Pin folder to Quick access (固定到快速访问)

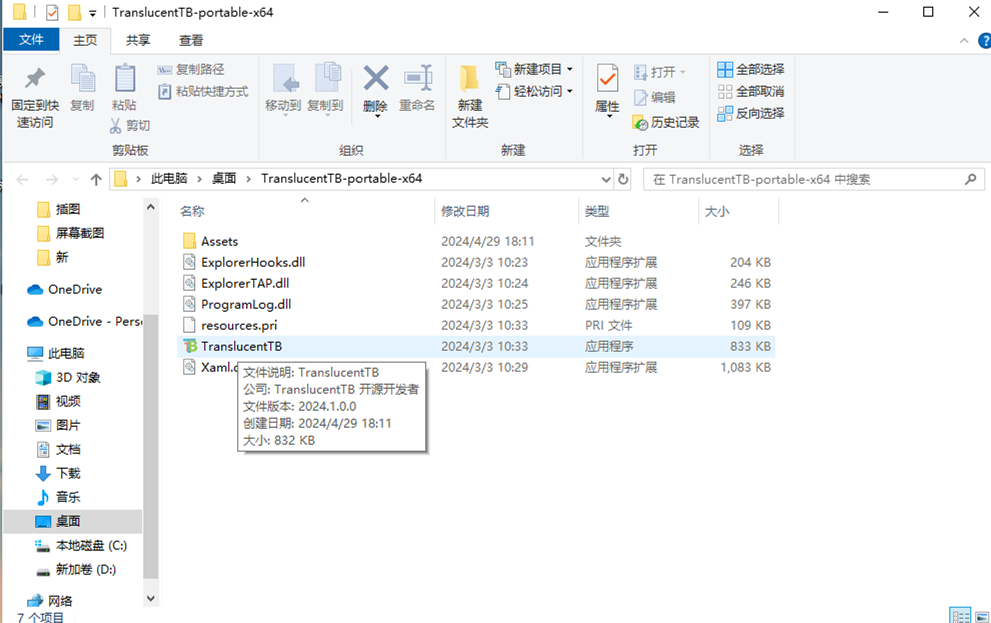point(35,97)
